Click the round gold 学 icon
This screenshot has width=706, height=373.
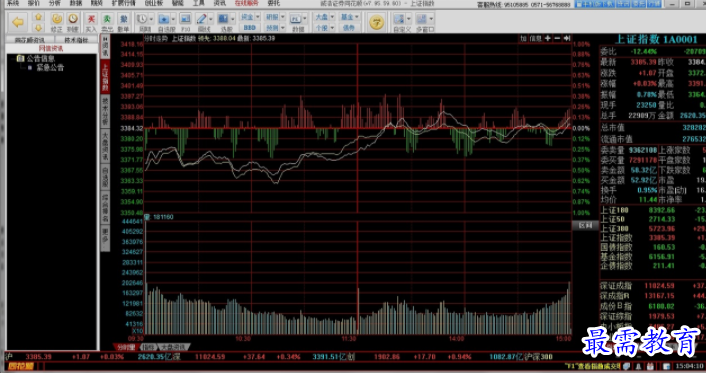click(376, 23)
